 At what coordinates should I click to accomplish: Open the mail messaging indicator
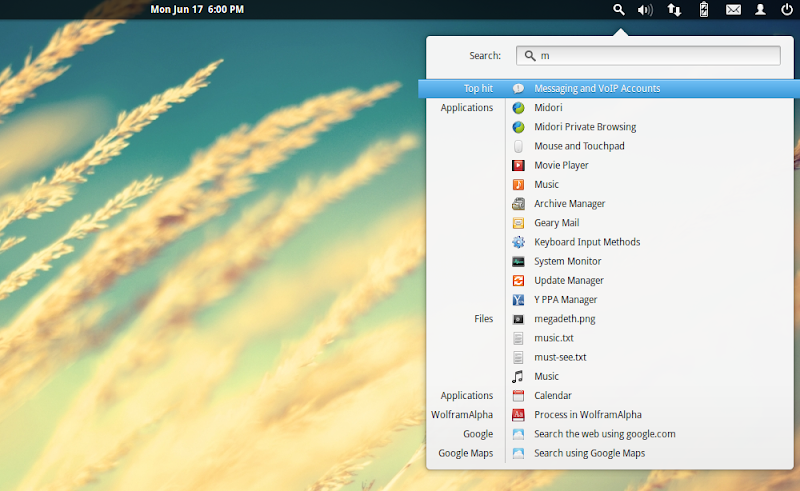click(x=733, y=10)
